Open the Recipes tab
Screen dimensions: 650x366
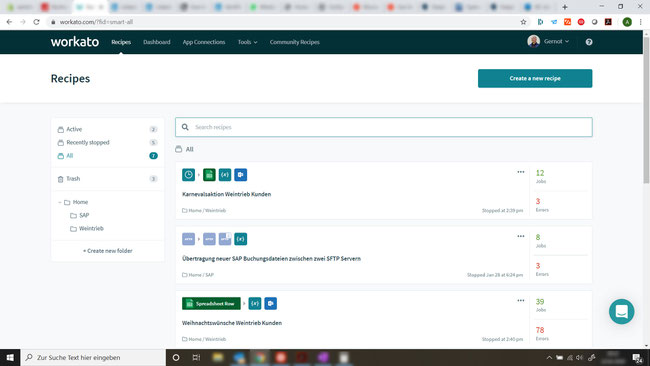121,42
